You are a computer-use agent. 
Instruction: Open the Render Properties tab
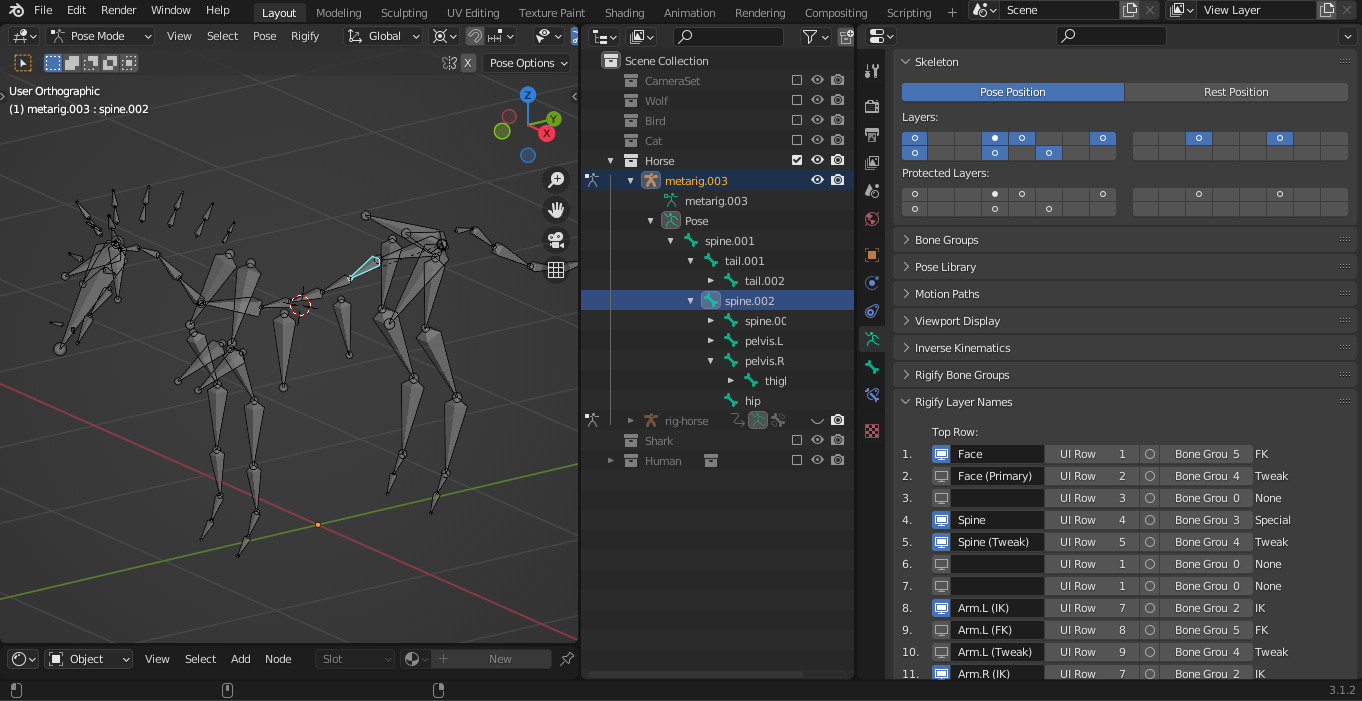[871, 104]
